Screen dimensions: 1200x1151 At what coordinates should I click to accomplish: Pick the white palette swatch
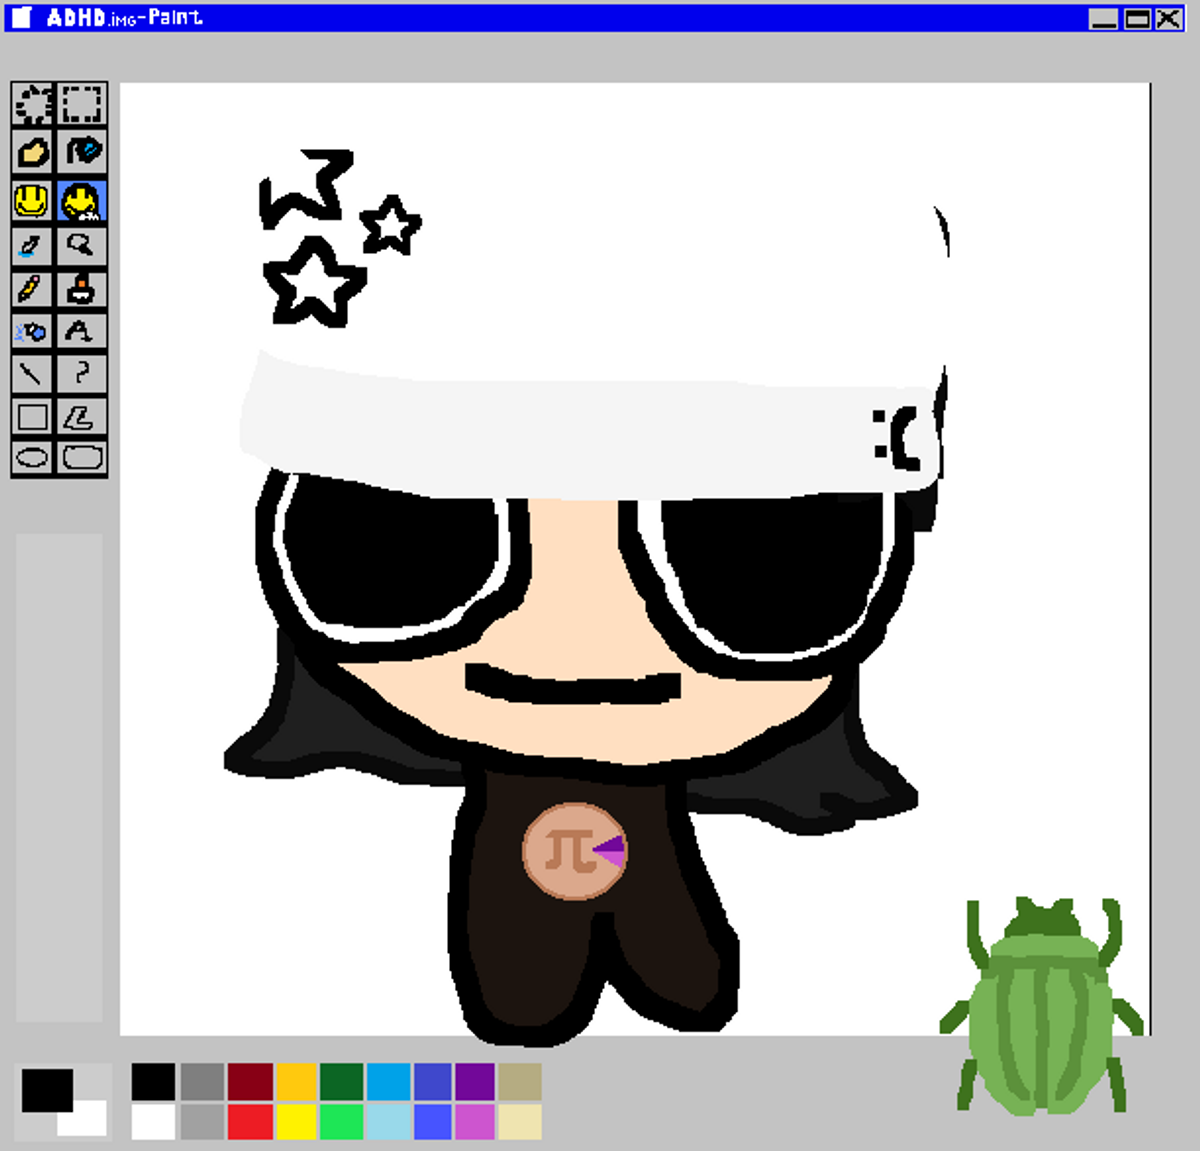153,1122
